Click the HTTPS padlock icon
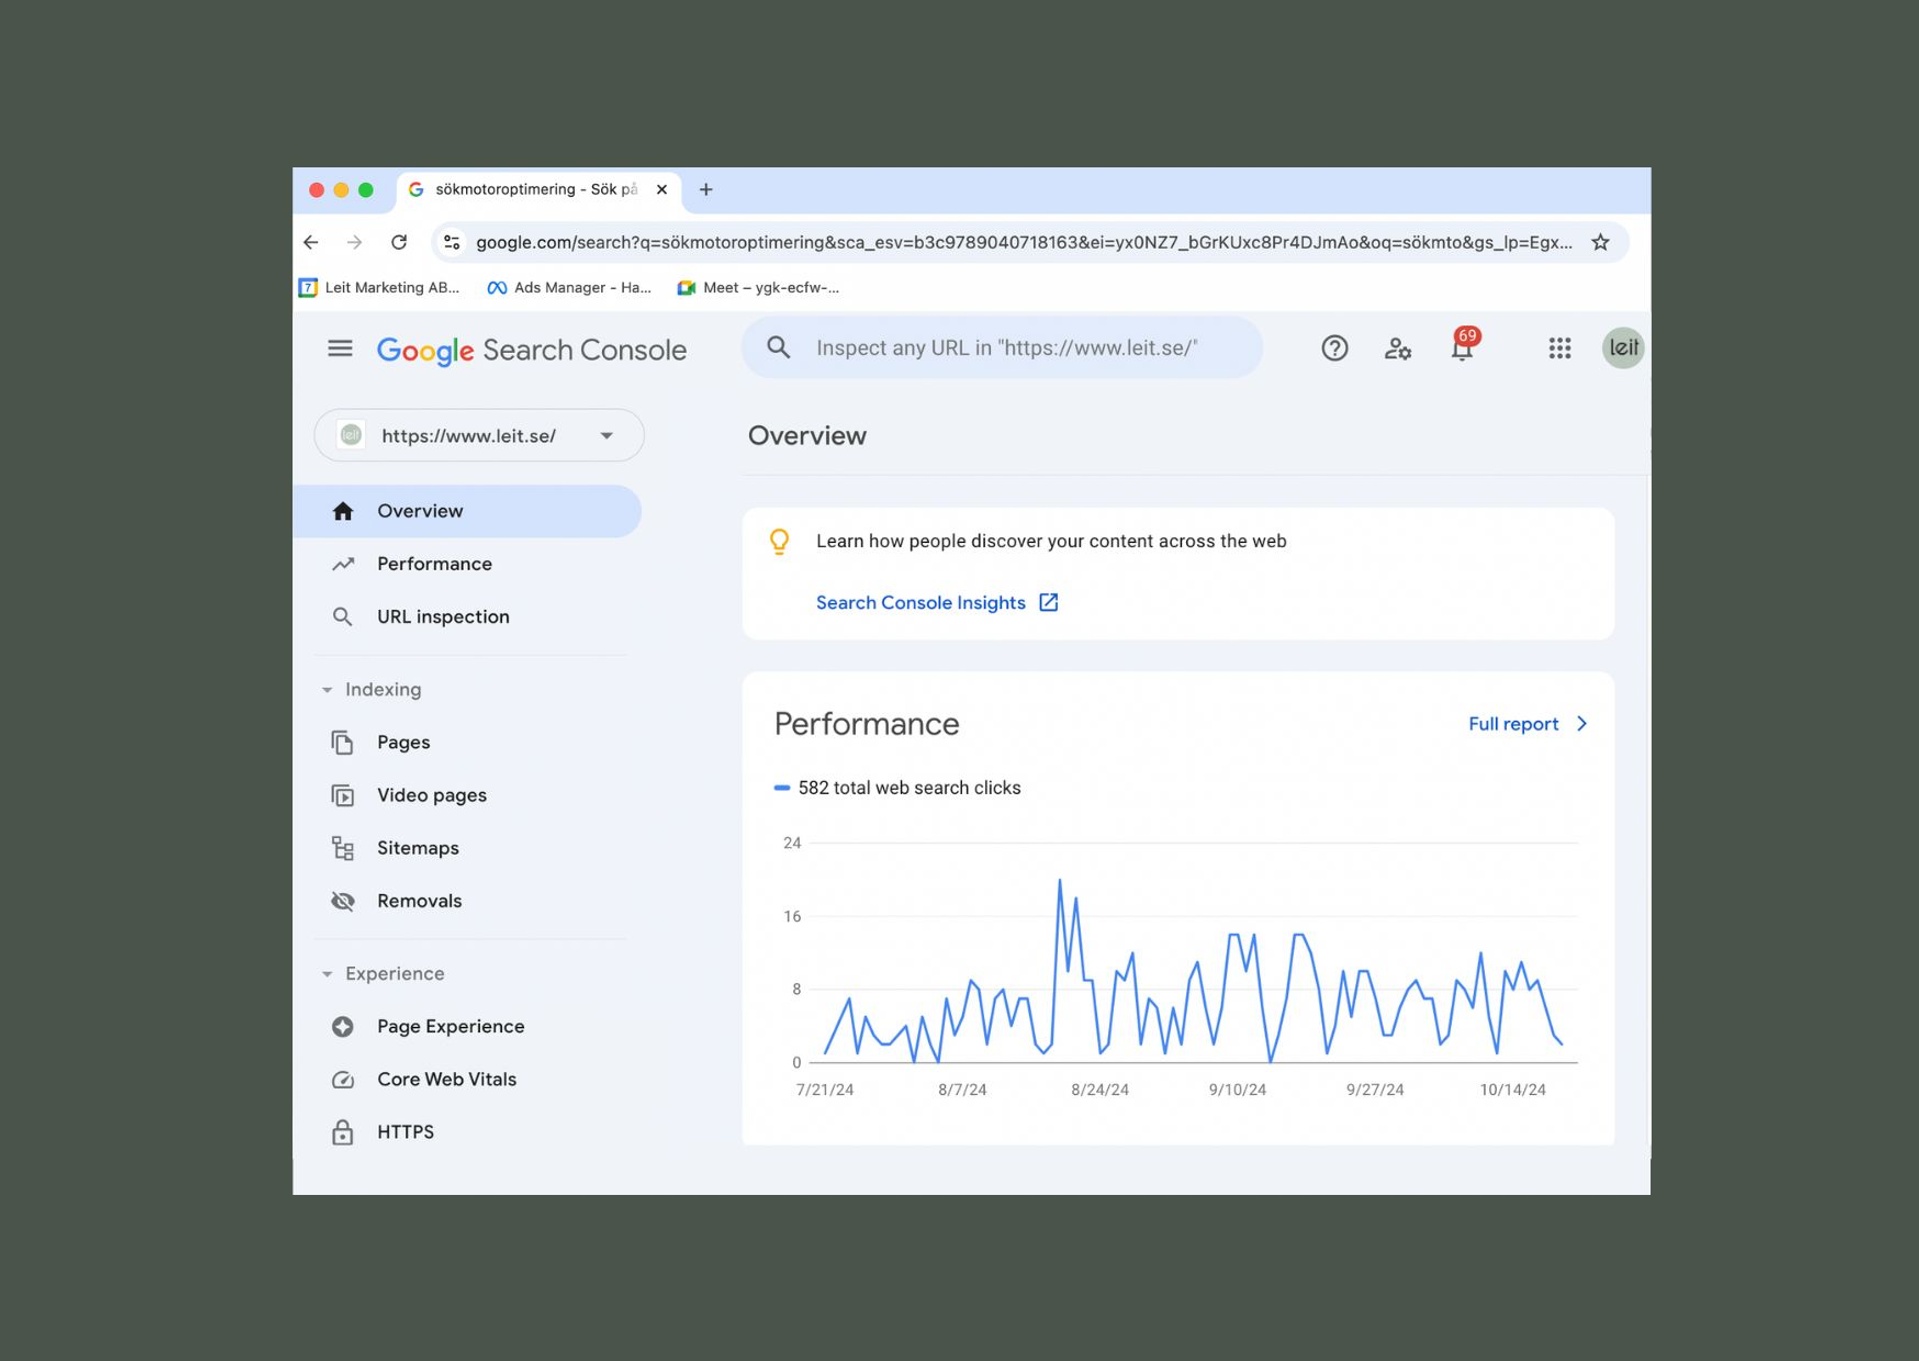The height and width of the screenshot is (1361, 1919). (x=343, y=1132)
